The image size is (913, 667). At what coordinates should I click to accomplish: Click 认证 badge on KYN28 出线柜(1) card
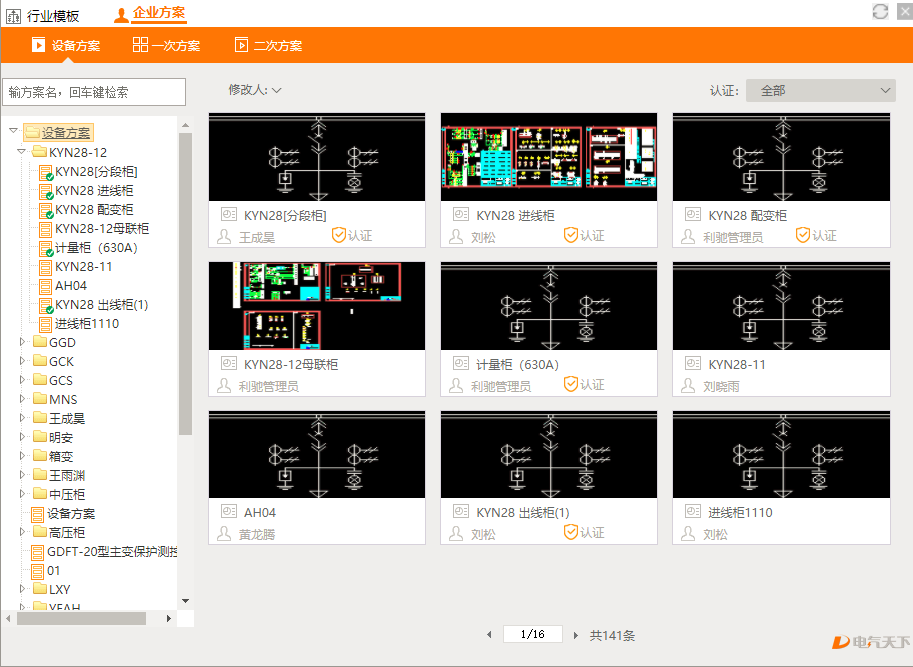tap(584, 532)
